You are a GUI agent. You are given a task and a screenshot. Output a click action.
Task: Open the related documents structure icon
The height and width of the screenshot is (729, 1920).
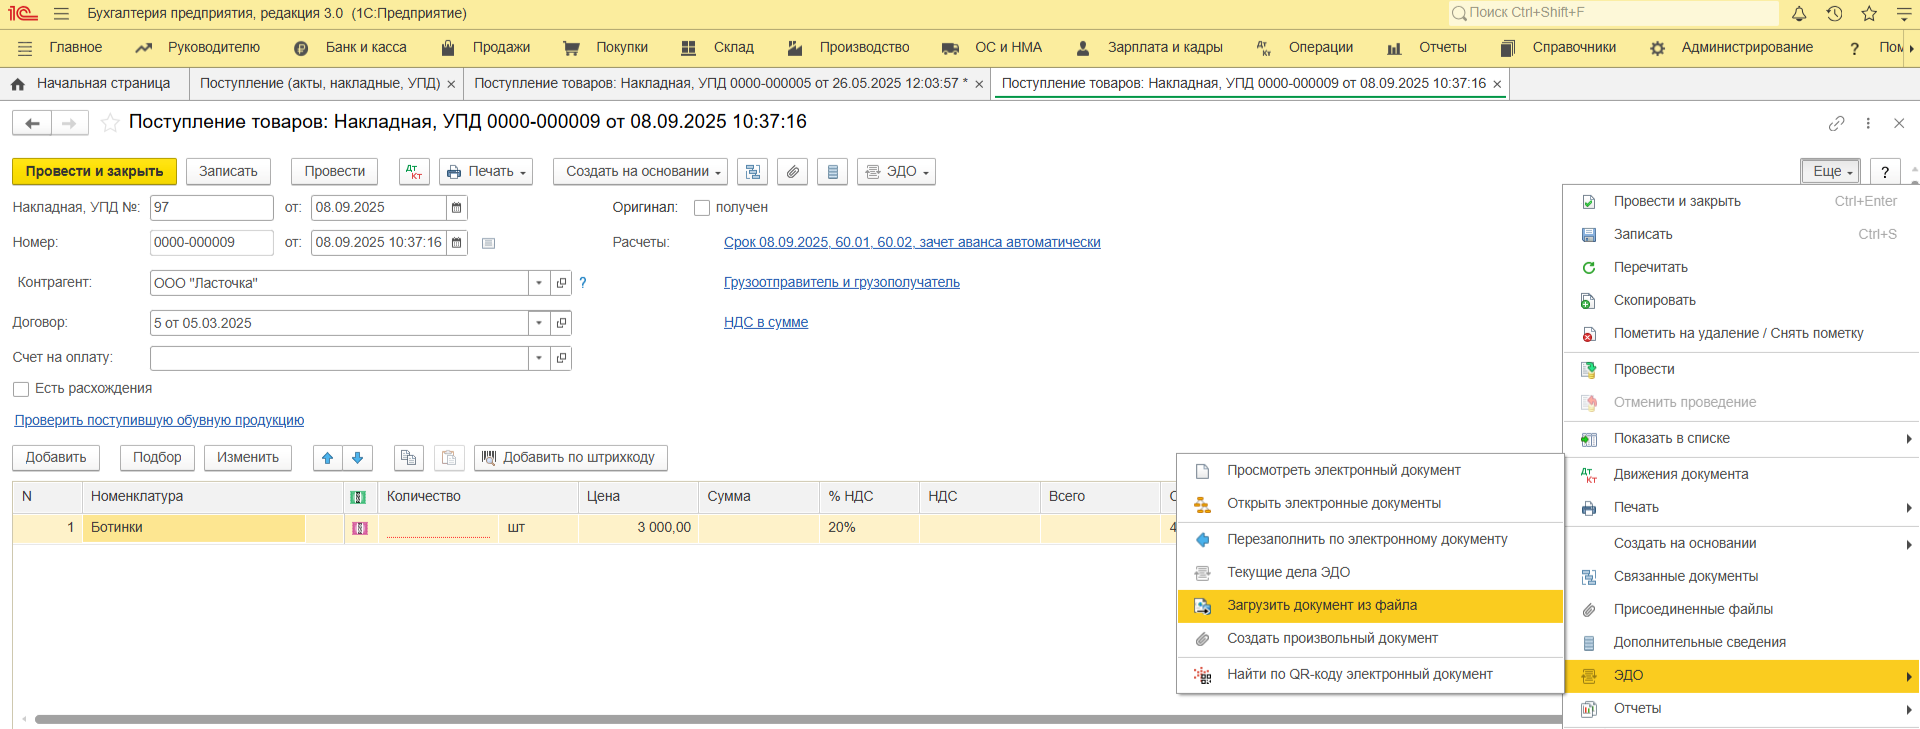pos(752,172)
